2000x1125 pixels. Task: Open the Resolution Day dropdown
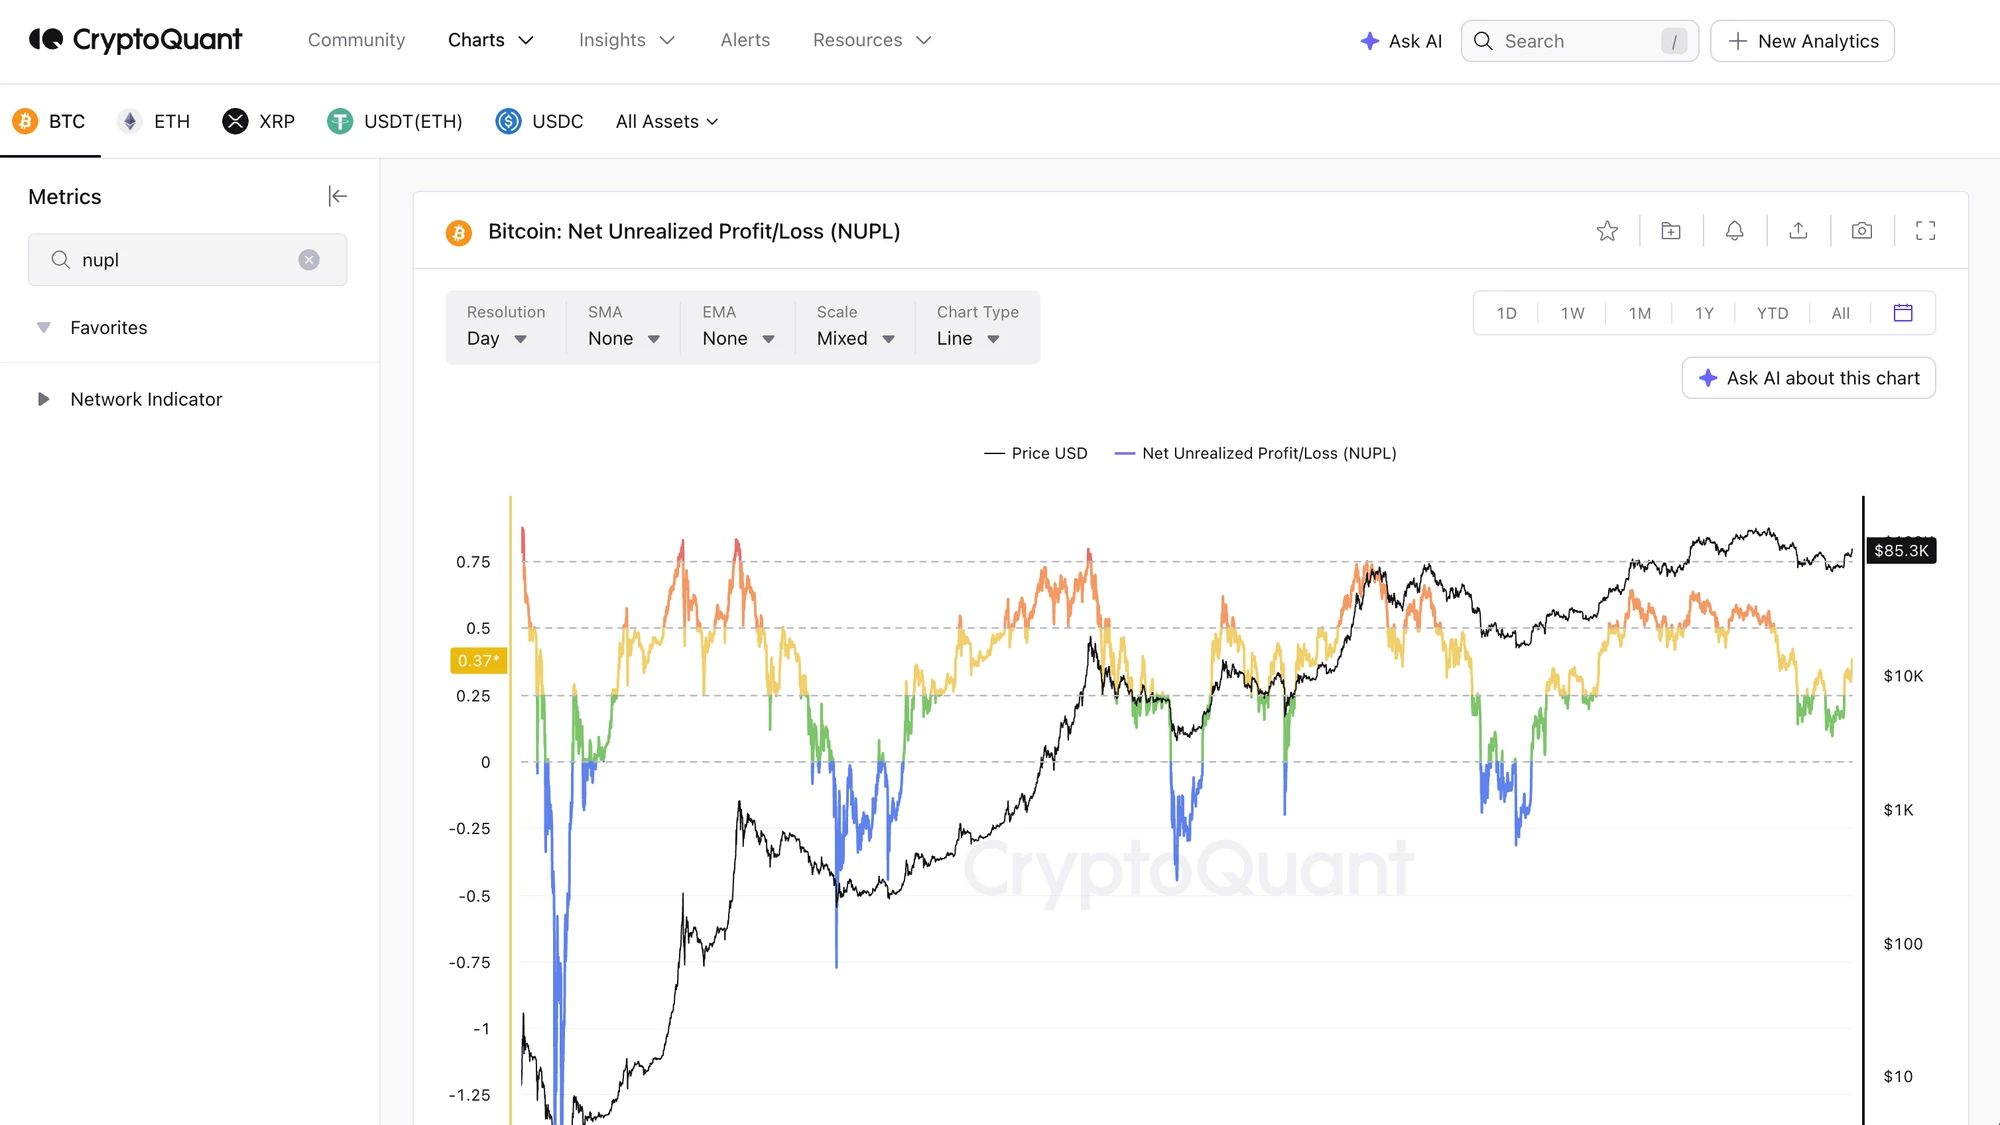coord(504,327)
